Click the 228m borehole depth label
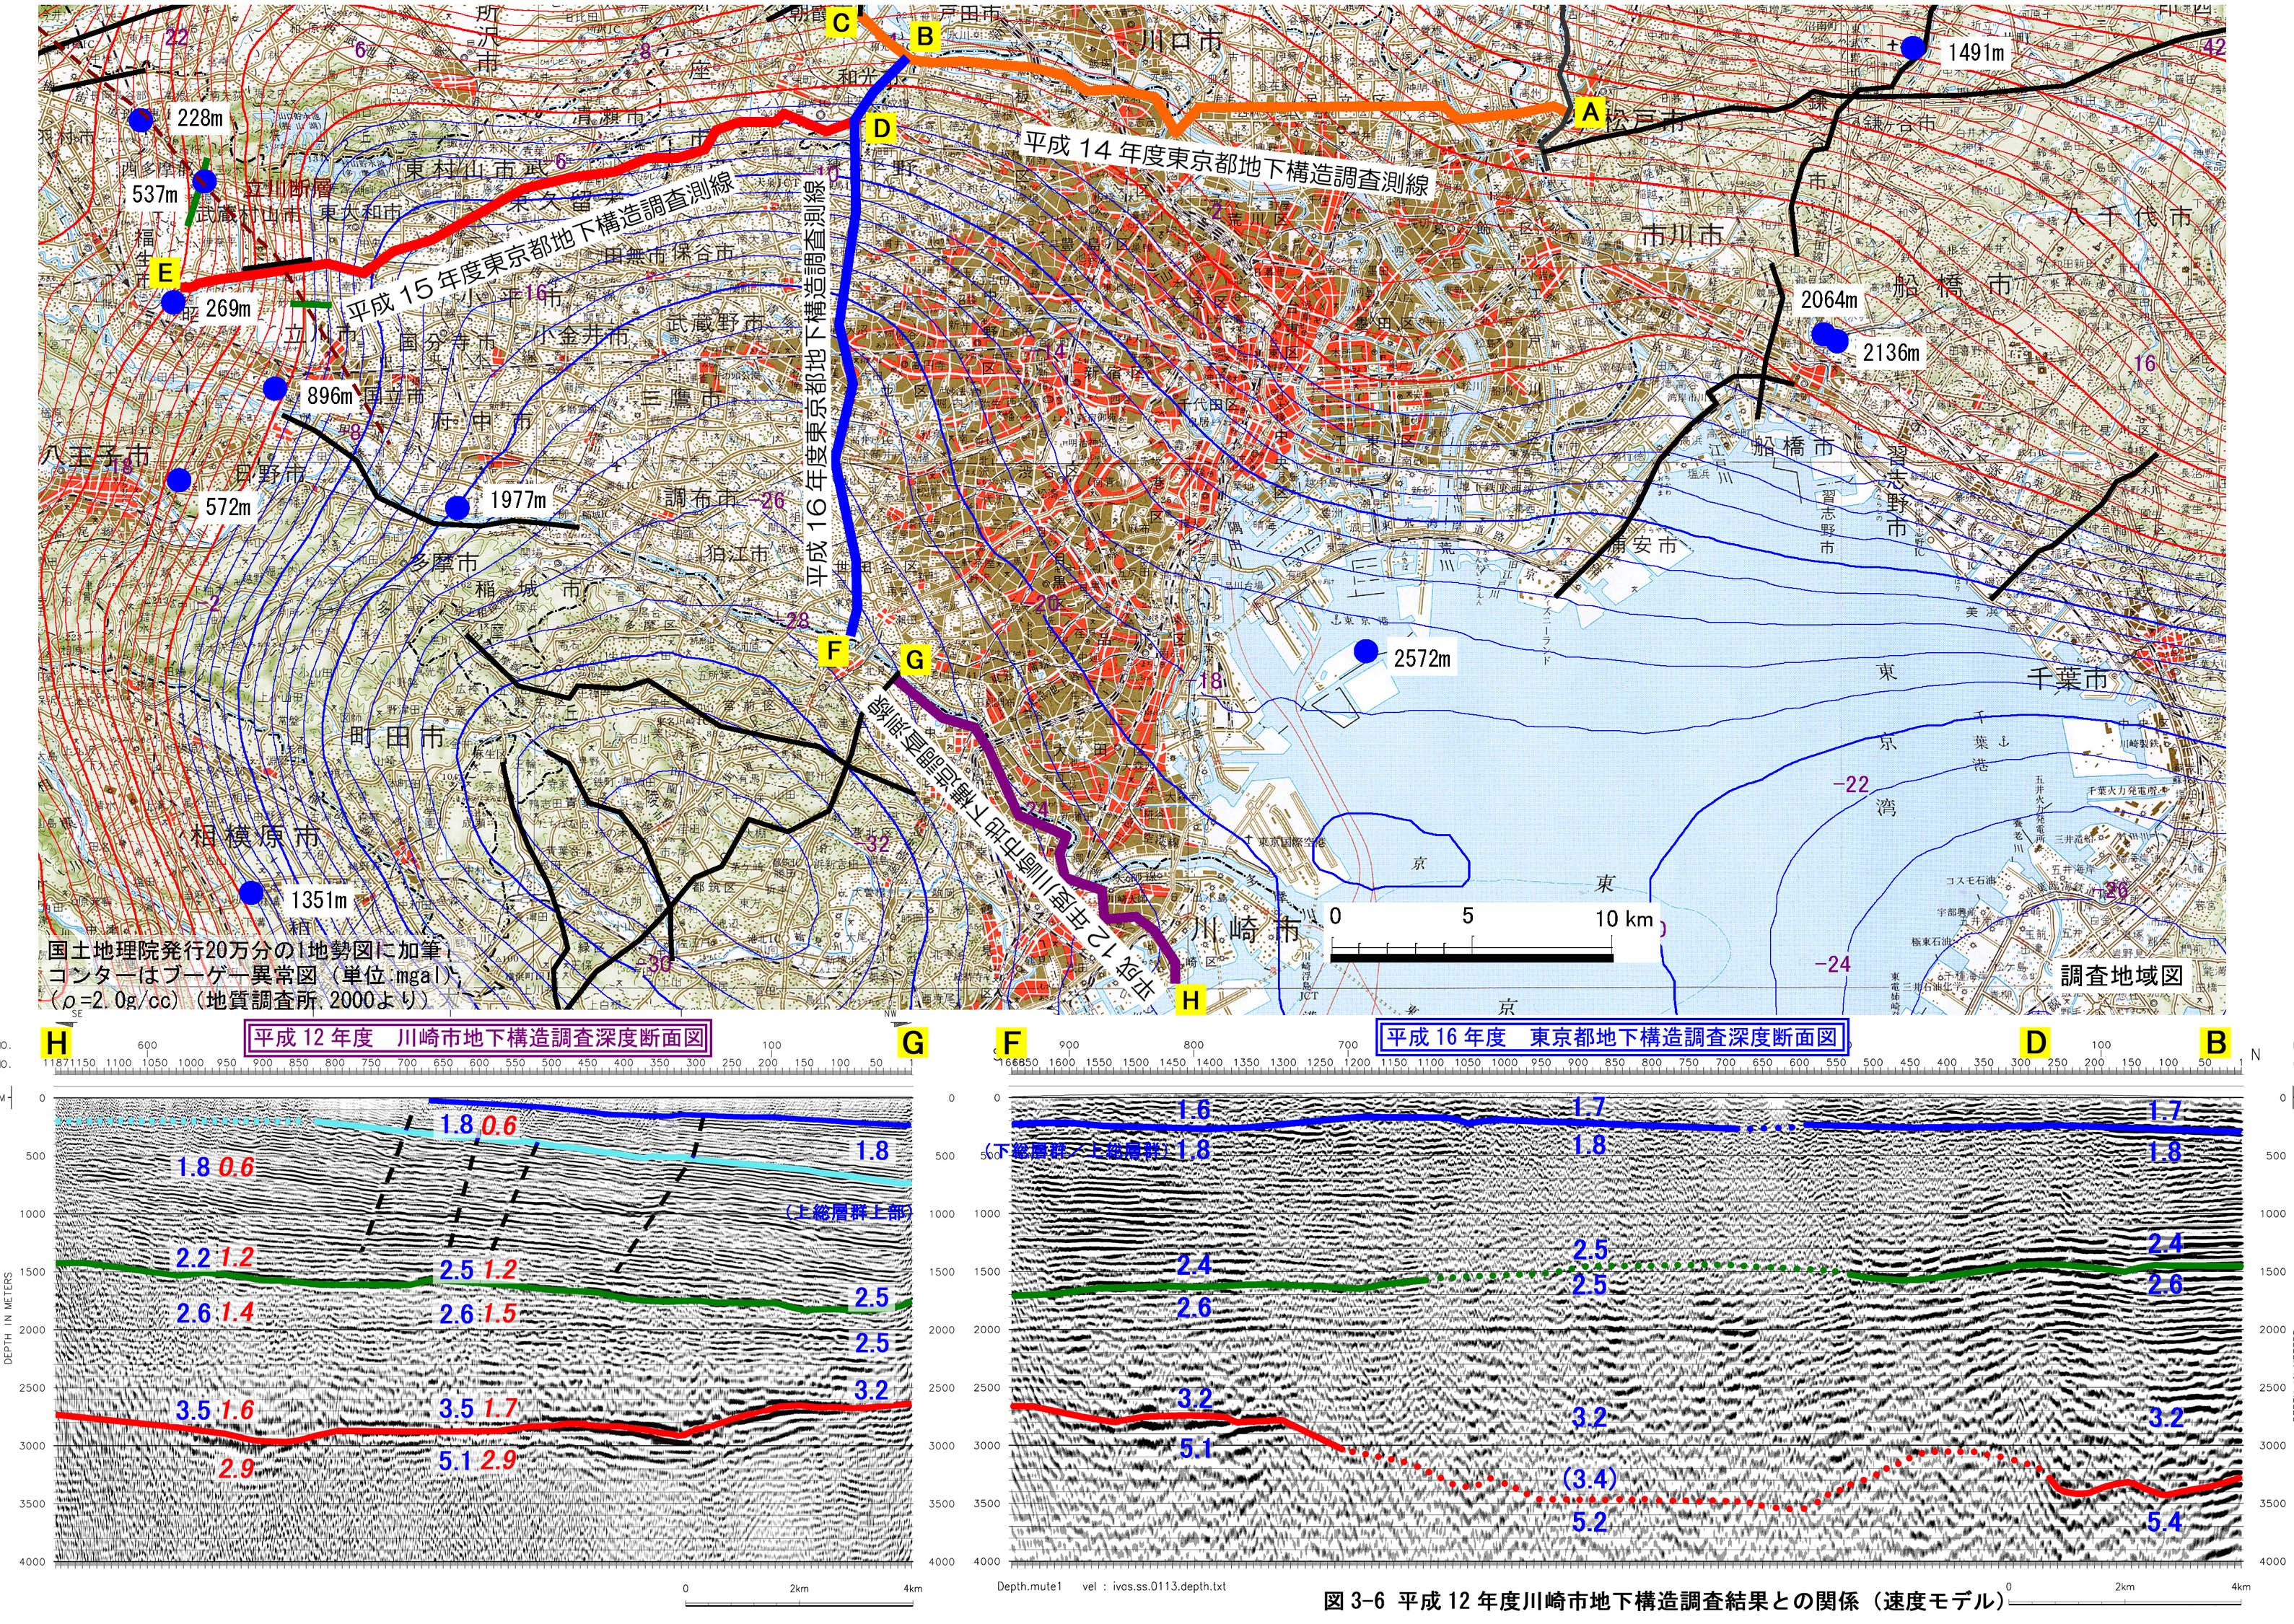The image size is (2294, 1624). pyautogui.click(x=200, y=118)
